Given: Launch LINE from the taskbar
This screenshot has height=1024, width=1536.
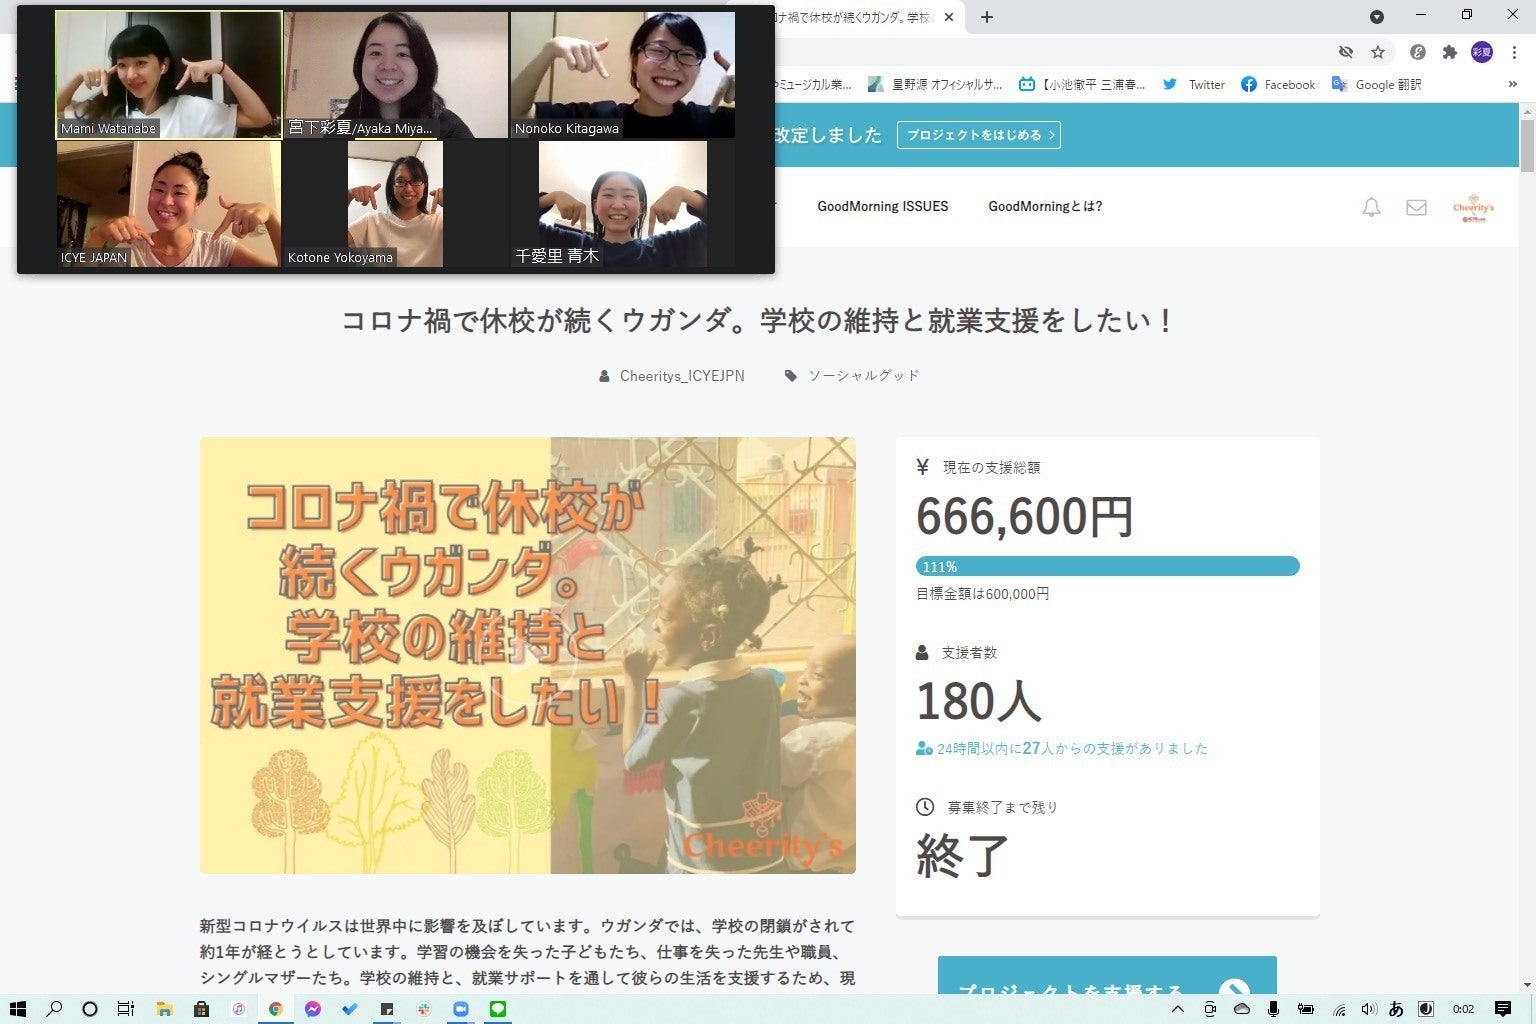Looking at the screenshot, I should click(x=498, y=1009).
